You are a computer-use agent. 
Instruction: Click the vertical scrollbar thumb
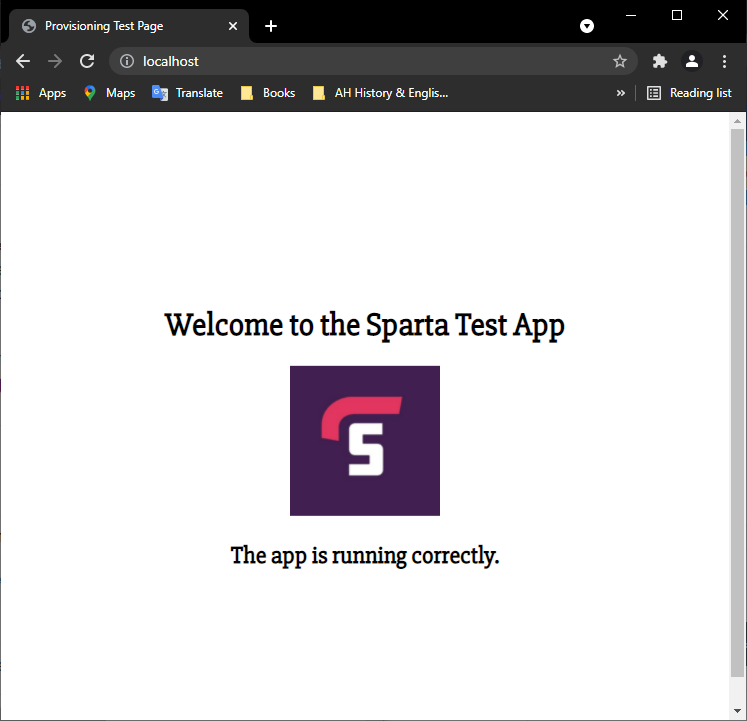(737, 403)
